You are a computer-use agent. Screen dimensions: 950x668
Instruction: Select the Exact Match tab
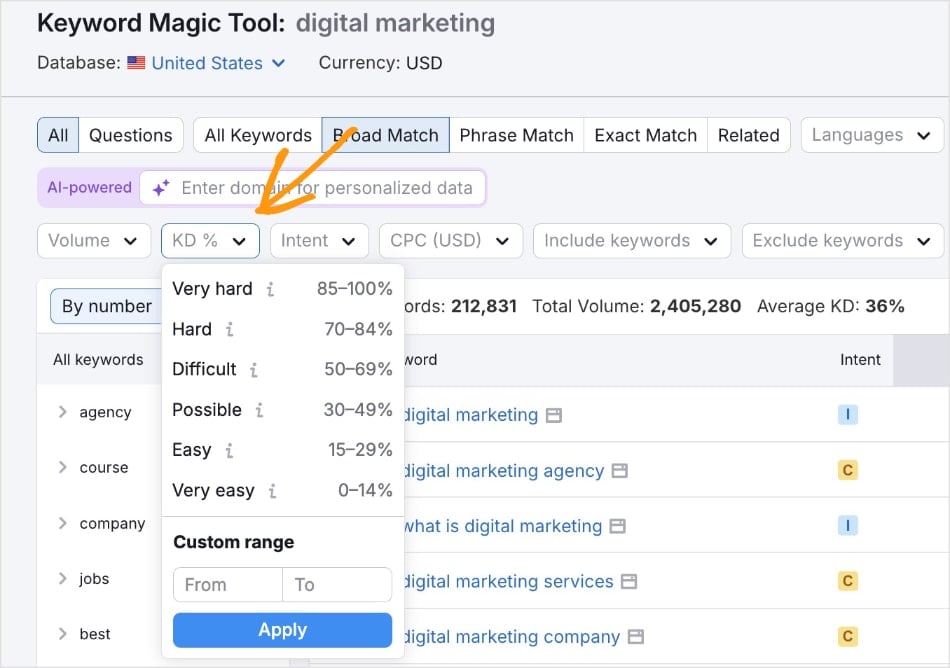point(645,134)
